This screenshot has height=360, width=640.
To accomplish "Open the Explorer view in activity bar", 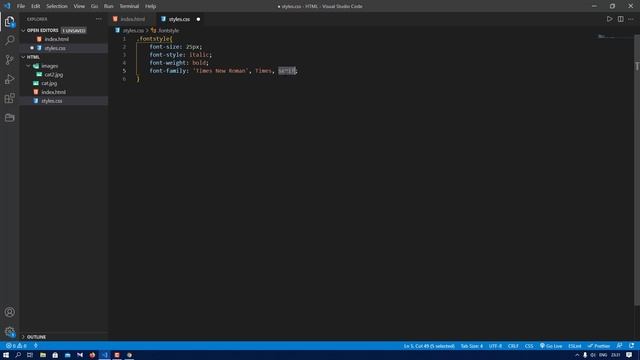I will coord(9,21).
